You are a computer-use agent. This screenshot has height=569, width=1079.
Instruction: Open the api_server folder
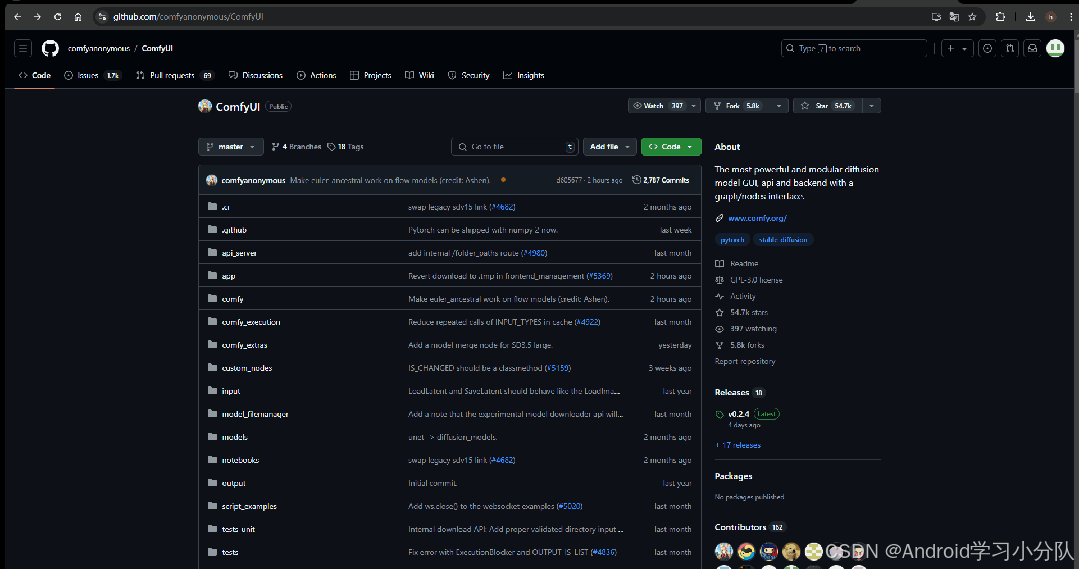(x=239, y=253)
